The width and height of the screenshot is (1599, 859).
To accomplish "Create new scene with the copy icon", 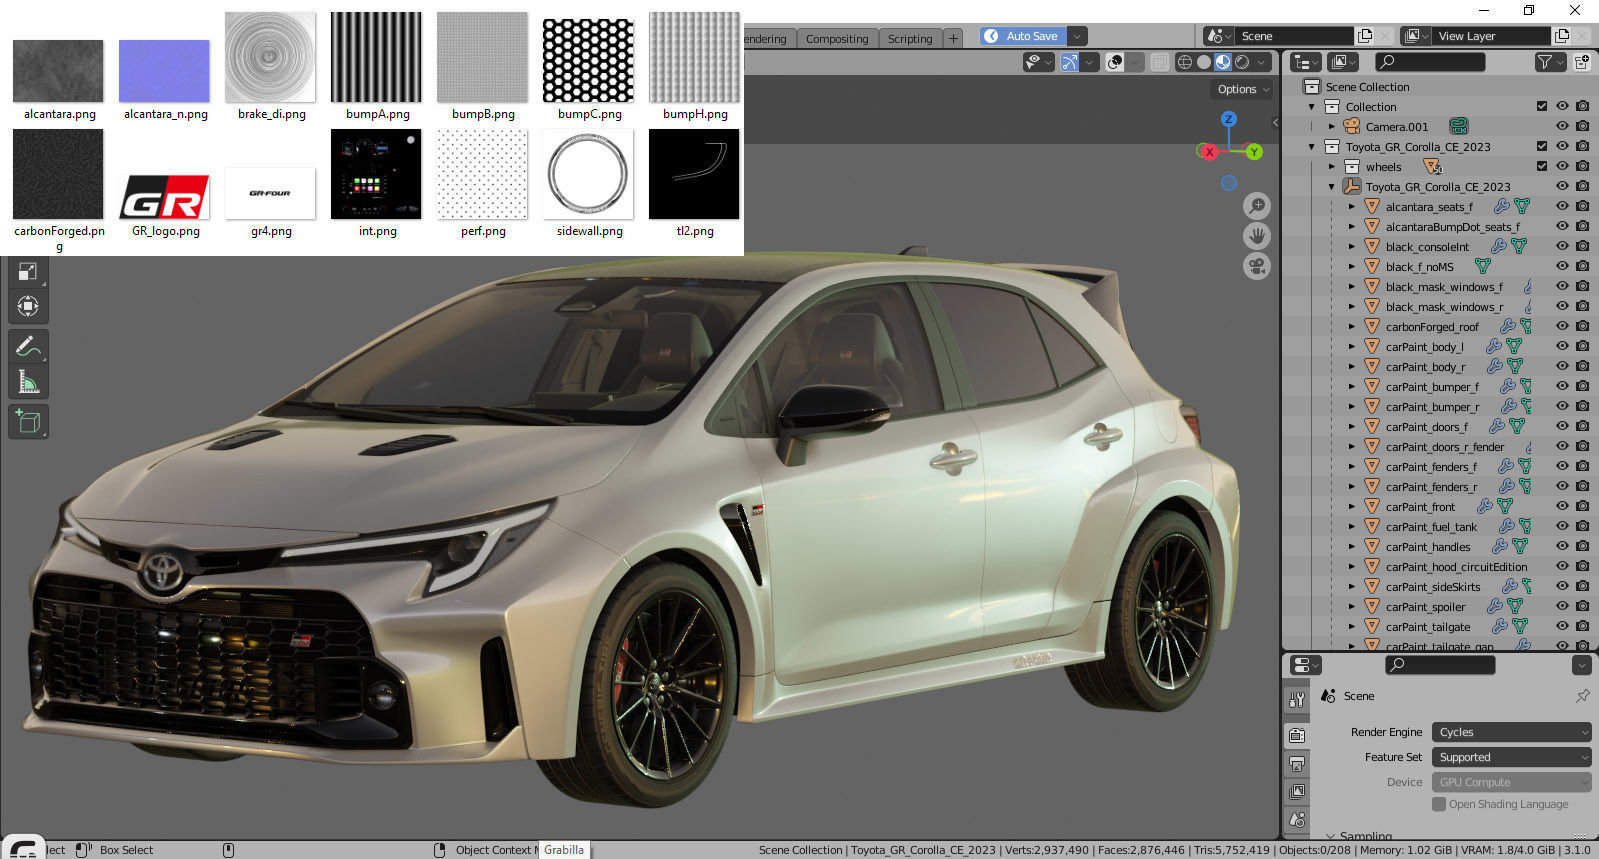I will pyautogui.click(x=1365, y=36).
